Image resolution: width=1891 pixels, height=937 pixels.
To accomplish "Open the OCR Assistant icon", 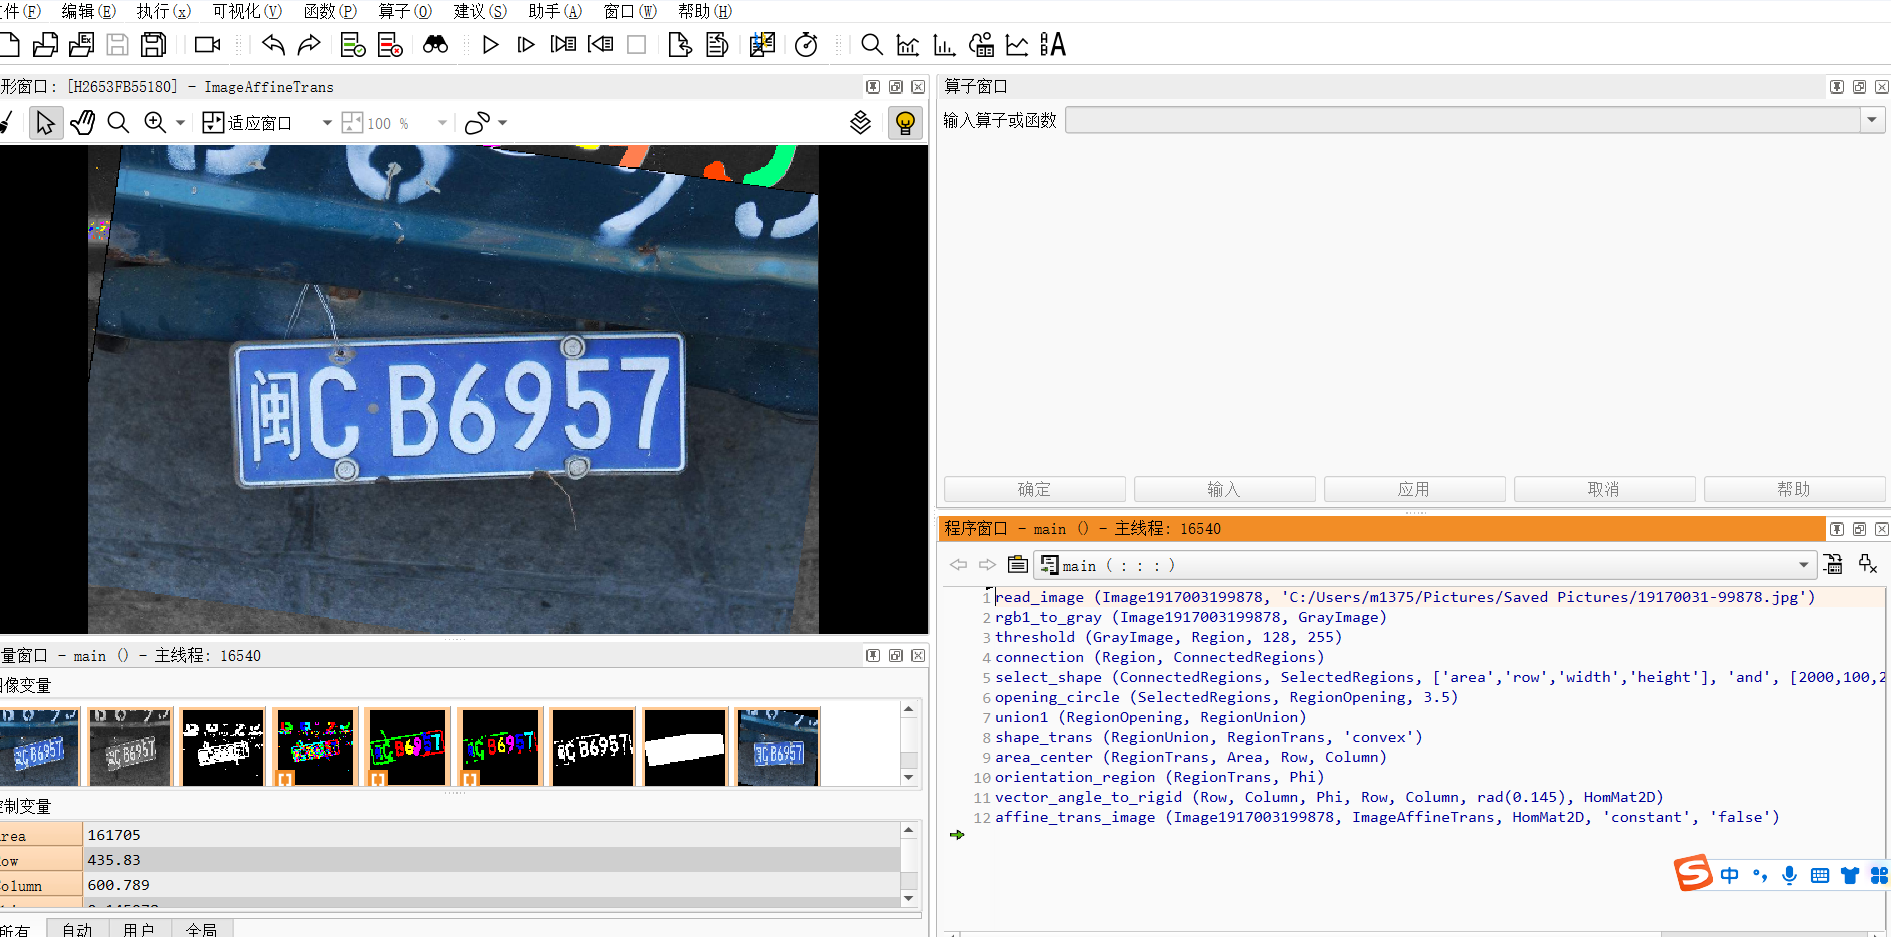I will [x=1053, y=45].
